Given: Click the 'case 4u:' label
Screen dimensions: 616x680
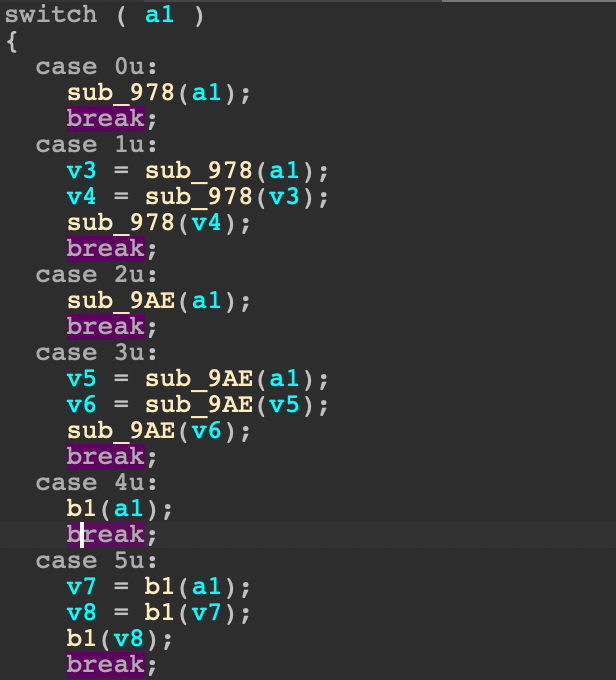Looking at the screenshot, I should click(96, 483).
